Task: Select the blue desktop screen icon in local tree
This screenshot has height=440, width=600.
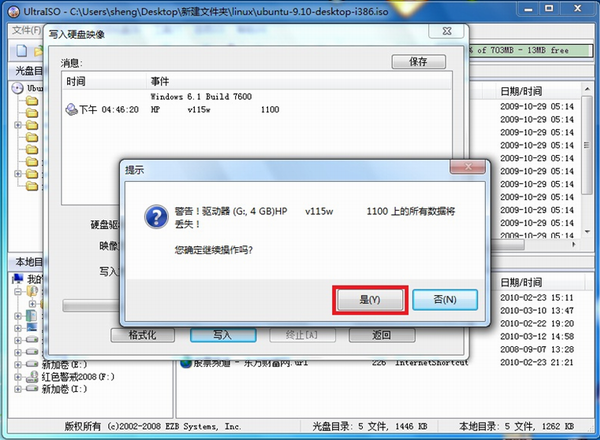Action: tap(32, 328)
